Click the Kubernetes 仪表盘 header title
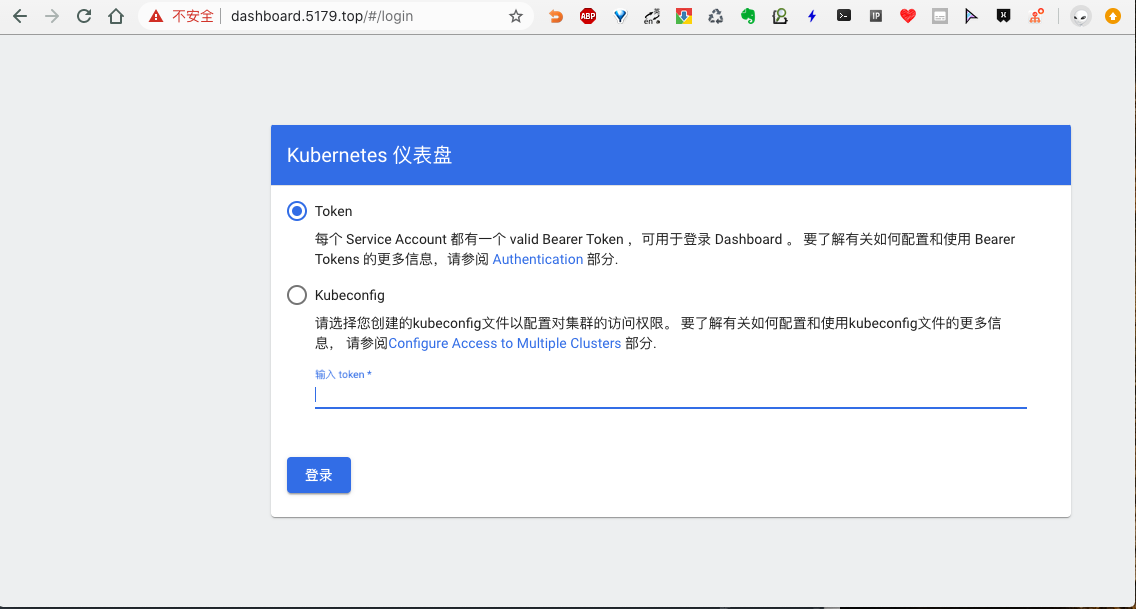The width and height of the screenshot is (1136, 609). 369,155
